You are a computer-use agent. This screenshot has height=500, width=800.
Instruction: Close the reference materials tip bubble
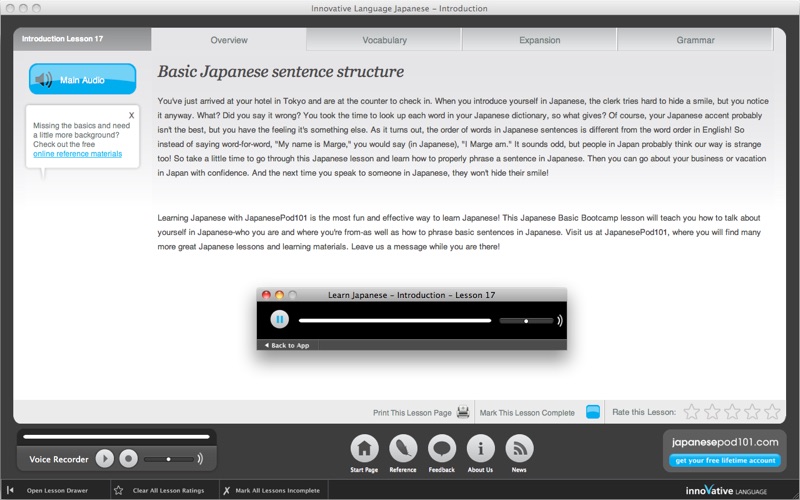click(131, 115)
